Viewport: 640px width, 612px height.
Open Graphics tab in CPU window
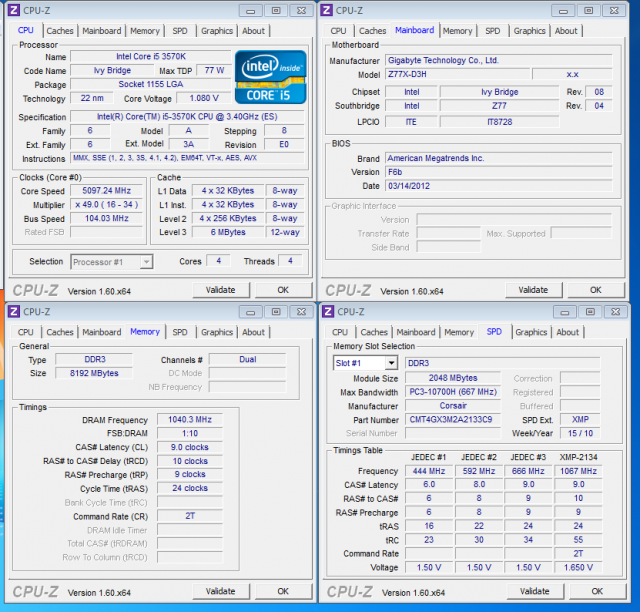[x=217, y=31]
